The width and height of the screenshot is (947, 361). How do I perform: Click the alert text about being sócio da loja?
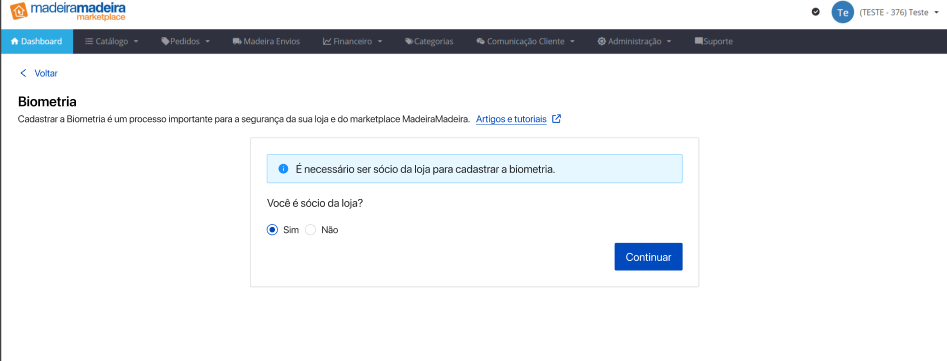tap(425, 169)
